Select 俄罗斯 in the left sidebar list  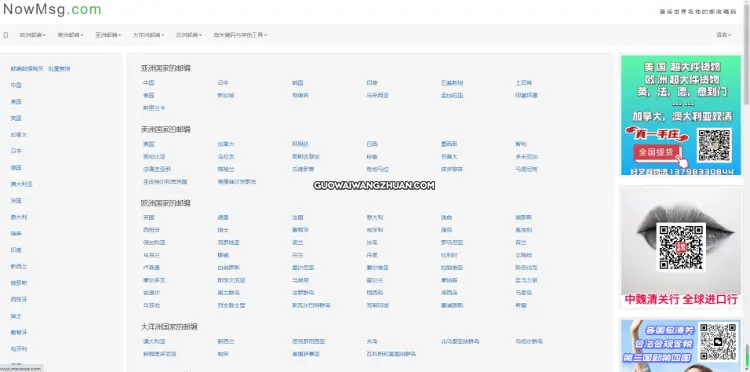point(19,283)
